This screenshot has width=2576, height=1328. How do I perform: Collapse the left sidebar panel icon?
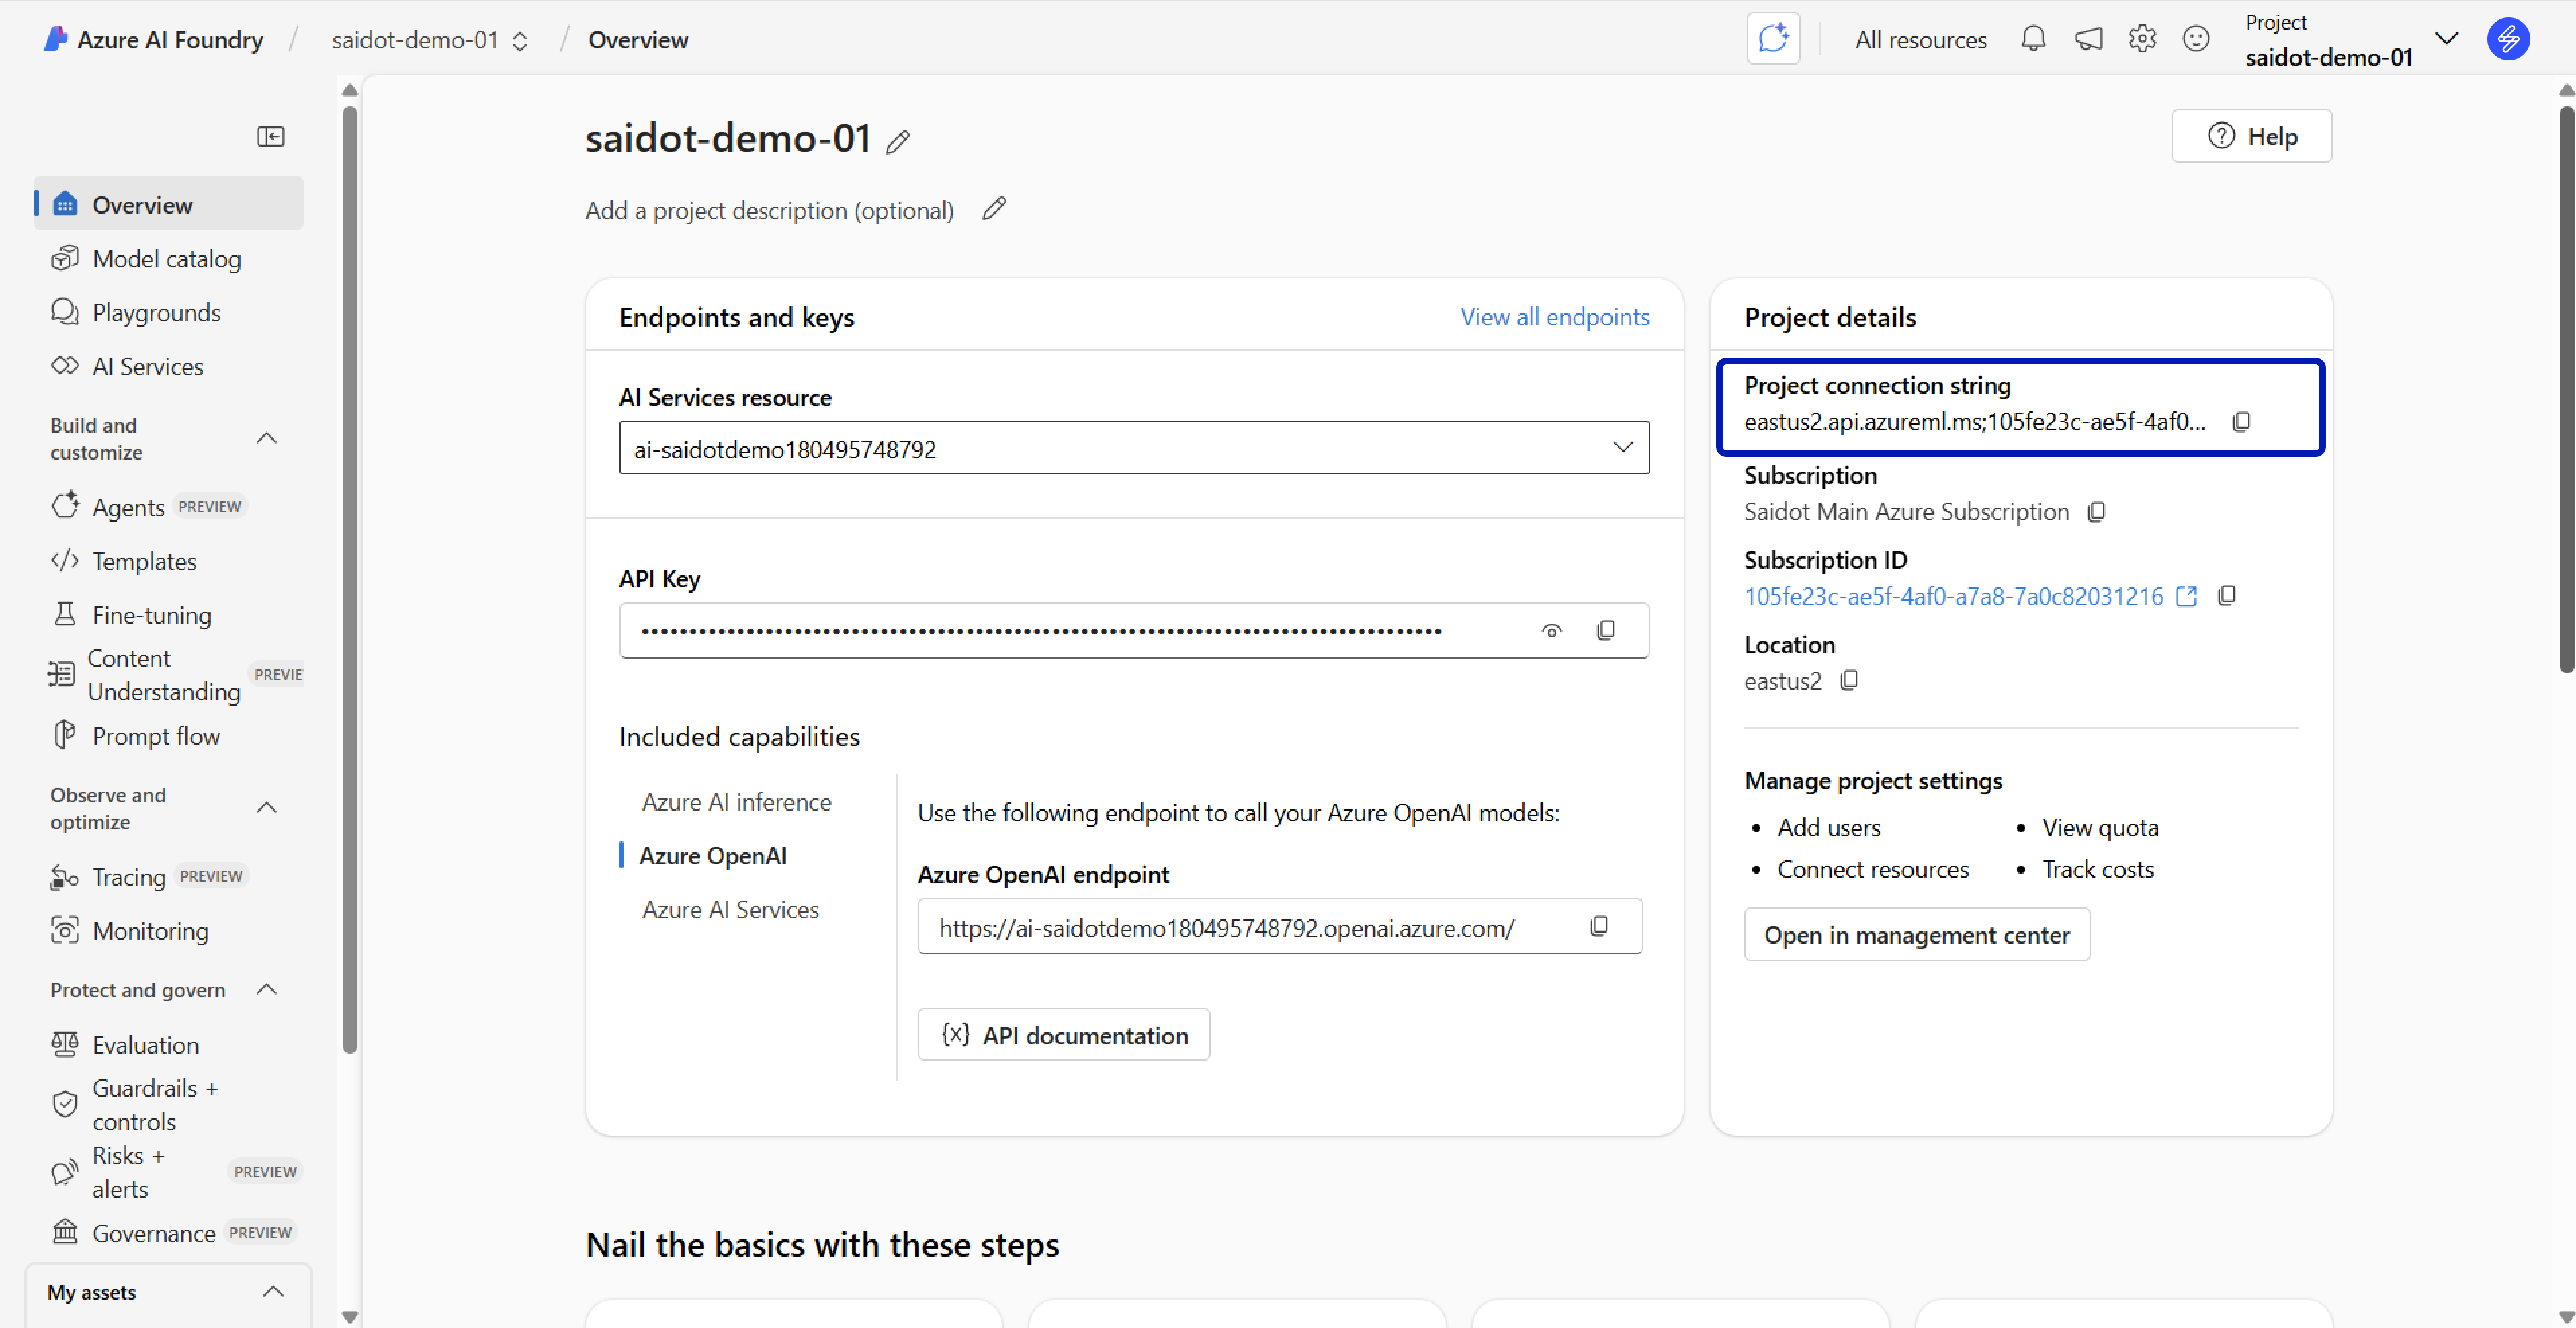pos(270,136)
